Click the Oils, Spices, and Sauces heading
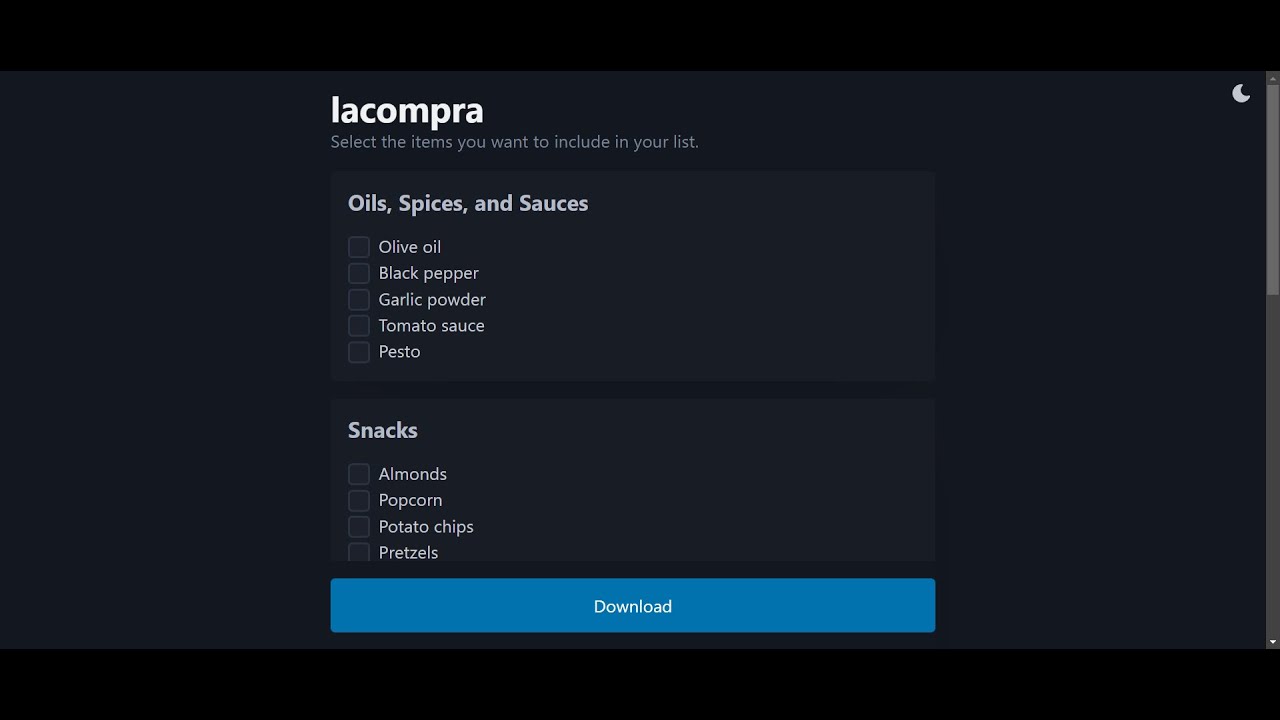 467,203
